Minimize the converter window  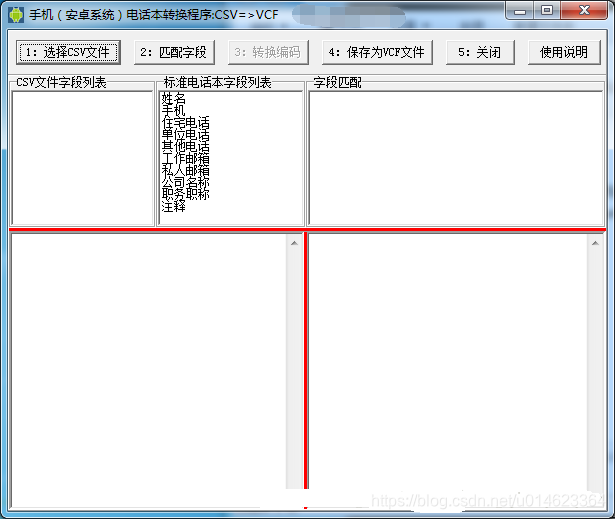click(x=520, y=11)
